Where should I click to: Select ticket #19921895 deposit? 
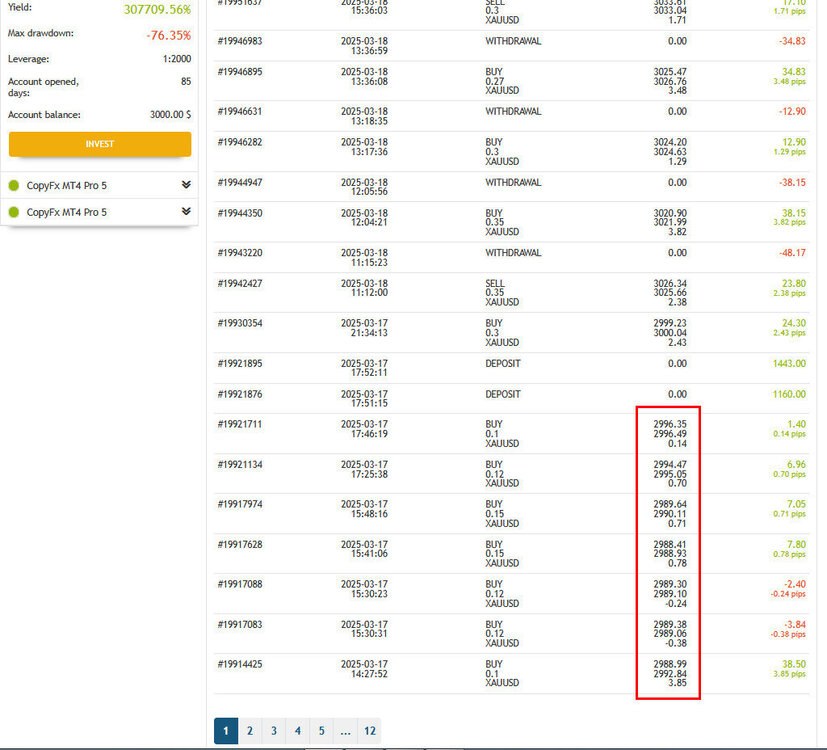(240, 363)
